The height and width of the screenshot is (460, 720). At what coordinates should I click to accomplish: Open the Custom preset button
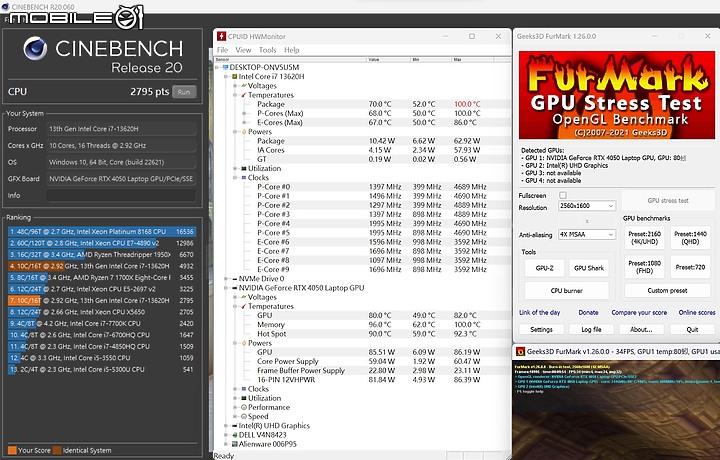[667, 291]
